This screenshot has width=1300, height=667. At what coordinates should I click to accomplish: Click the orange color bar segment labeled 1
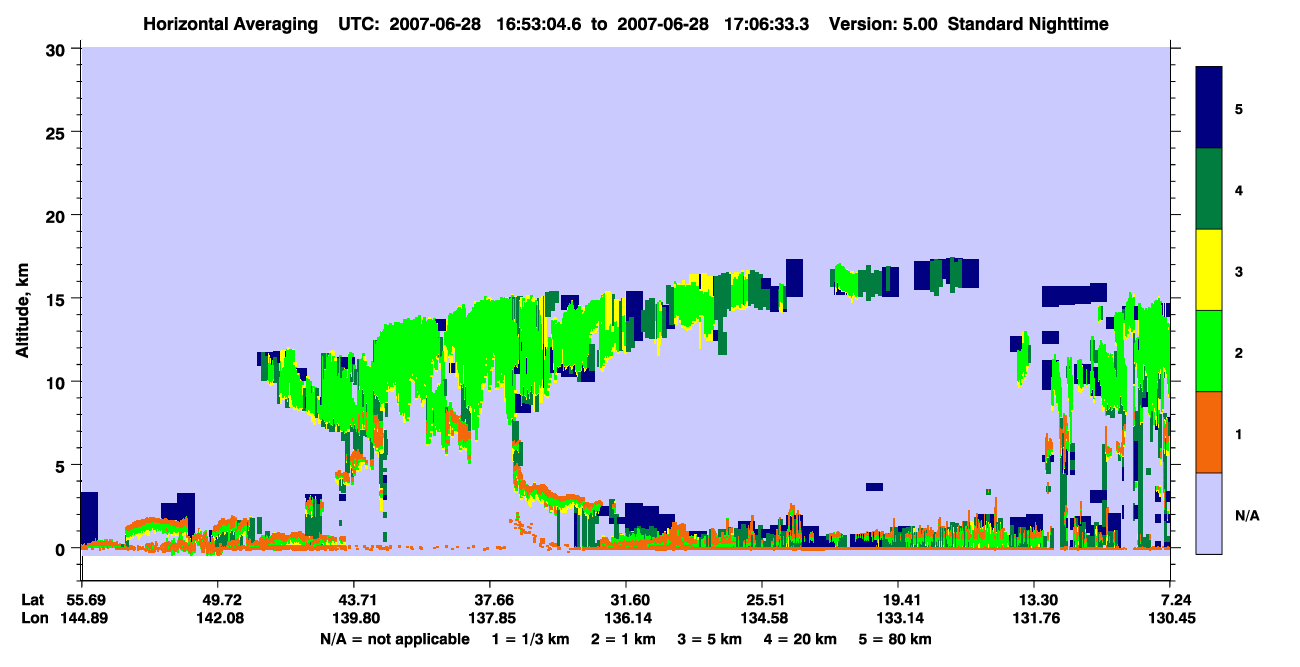pyautogui.click(x=1209, y=432)
